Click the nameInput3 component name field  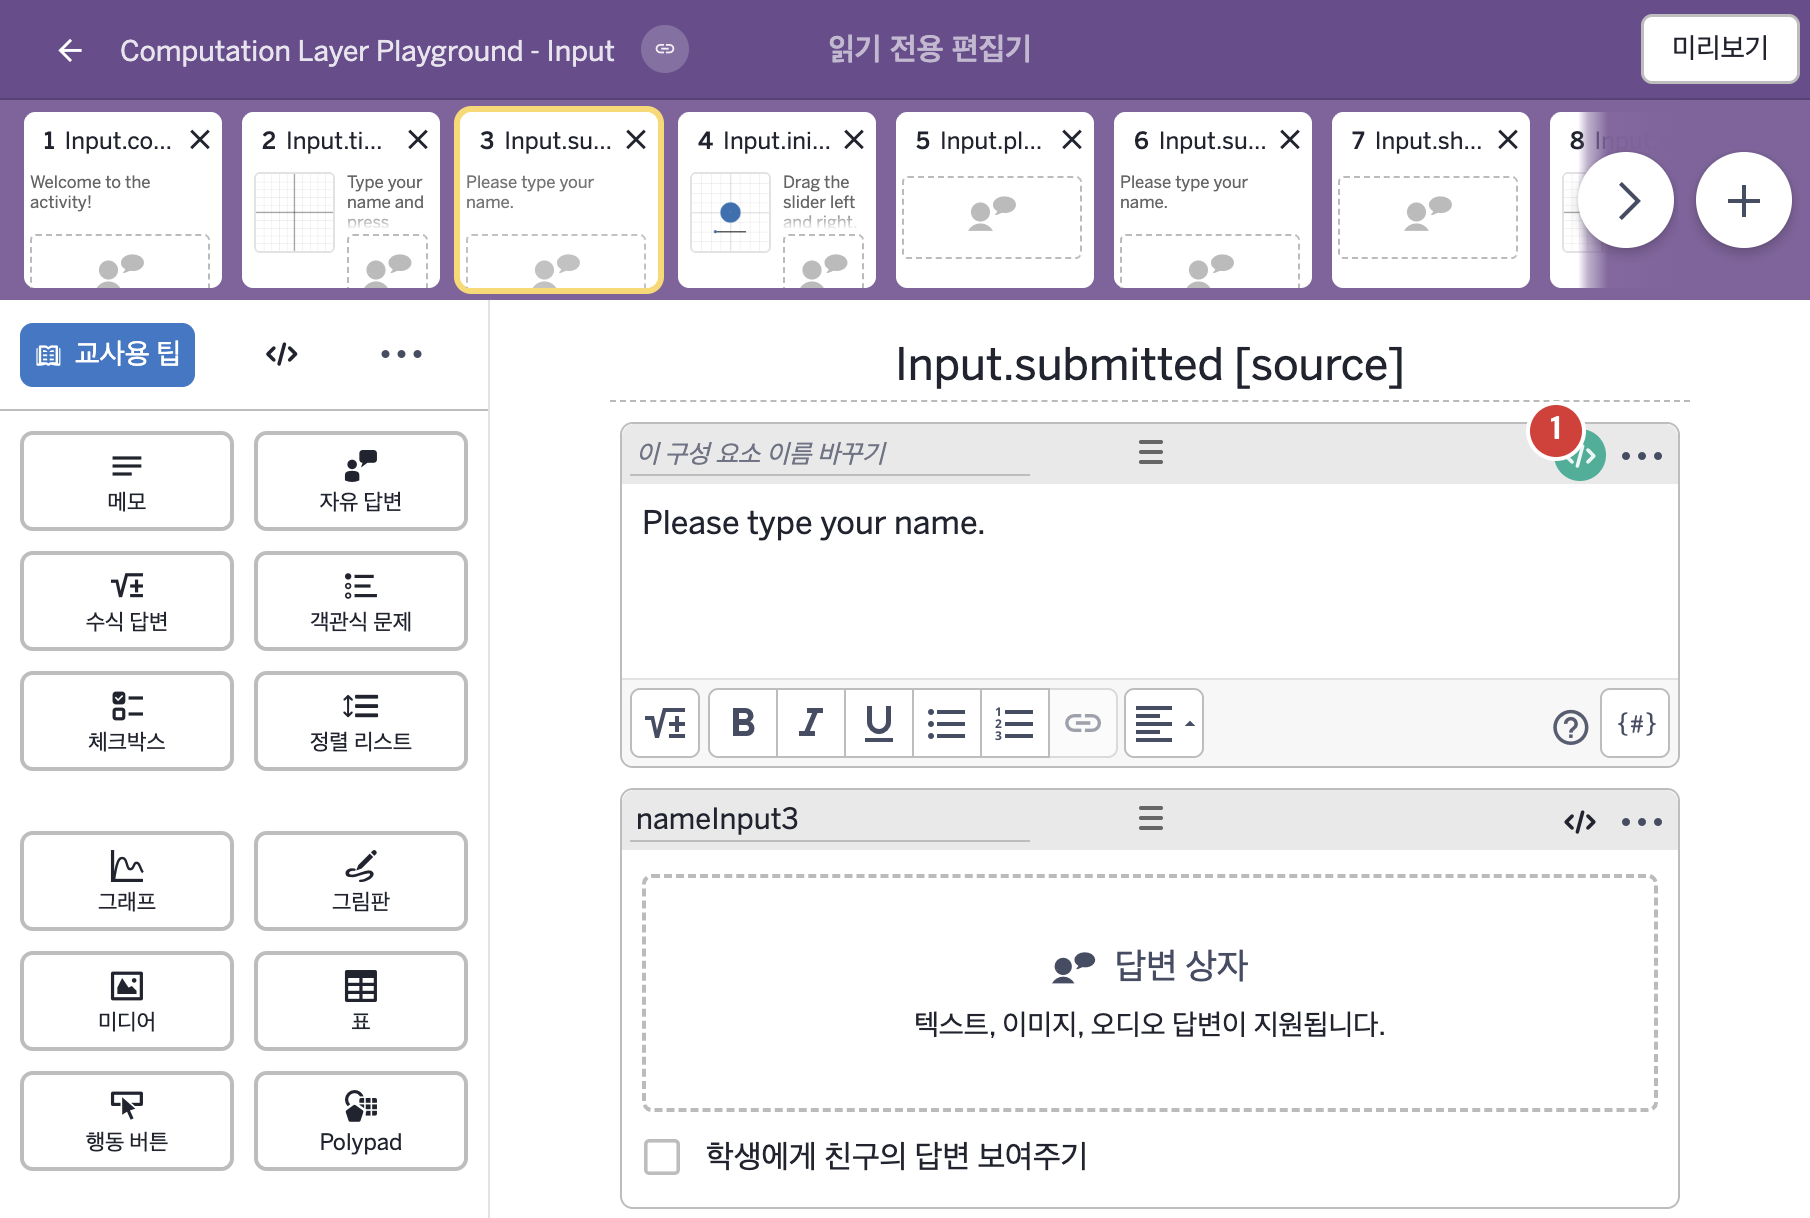(x=830, y=820)
